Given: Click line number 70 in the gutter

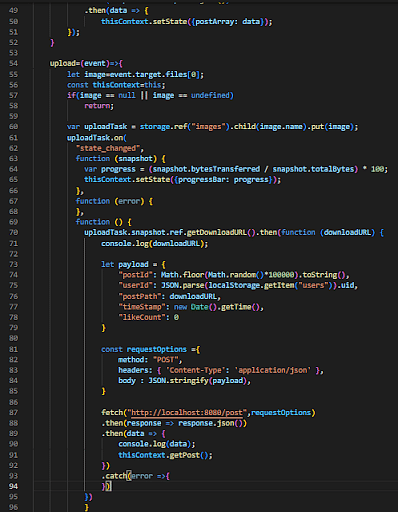Looking at the screenshot, I should 13,232.
